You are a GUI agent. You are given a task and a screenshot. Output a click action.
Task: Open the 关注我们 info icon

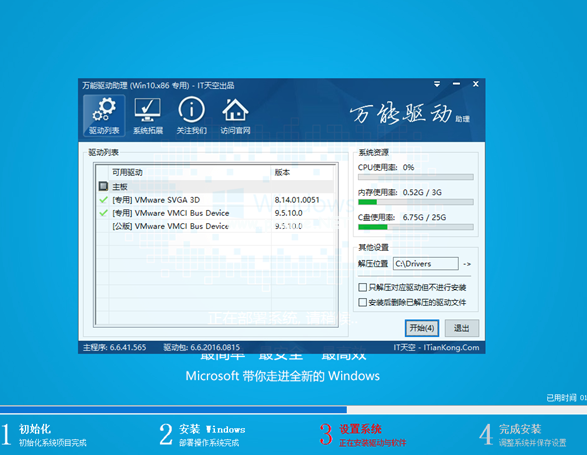tap(191, 115)
